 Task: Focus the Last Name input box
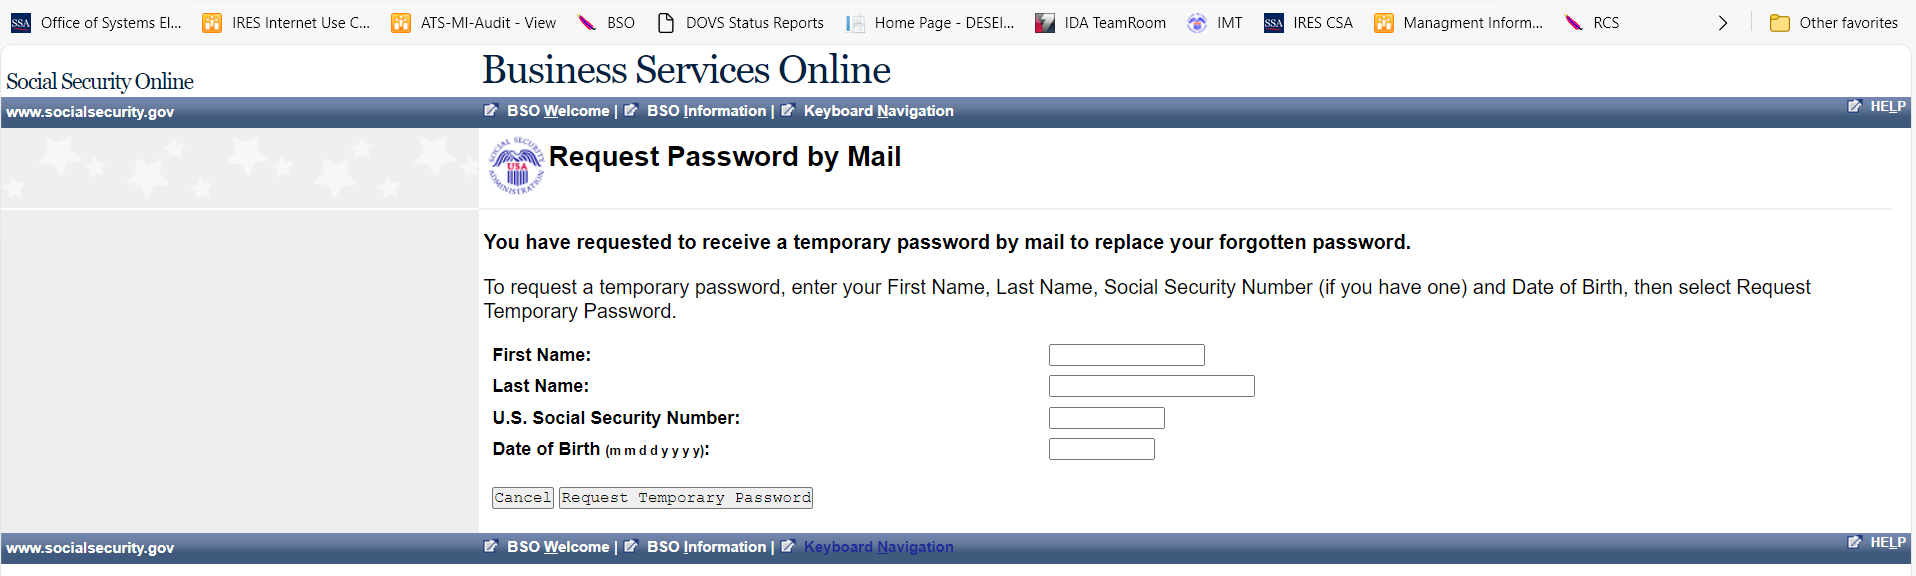click(1151, 386)
